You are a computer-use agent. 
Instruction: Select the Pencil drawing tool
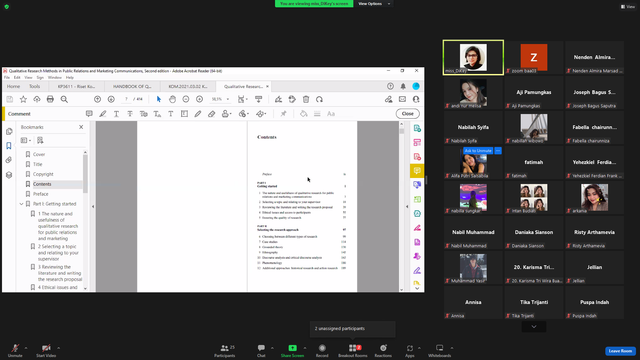198,114
